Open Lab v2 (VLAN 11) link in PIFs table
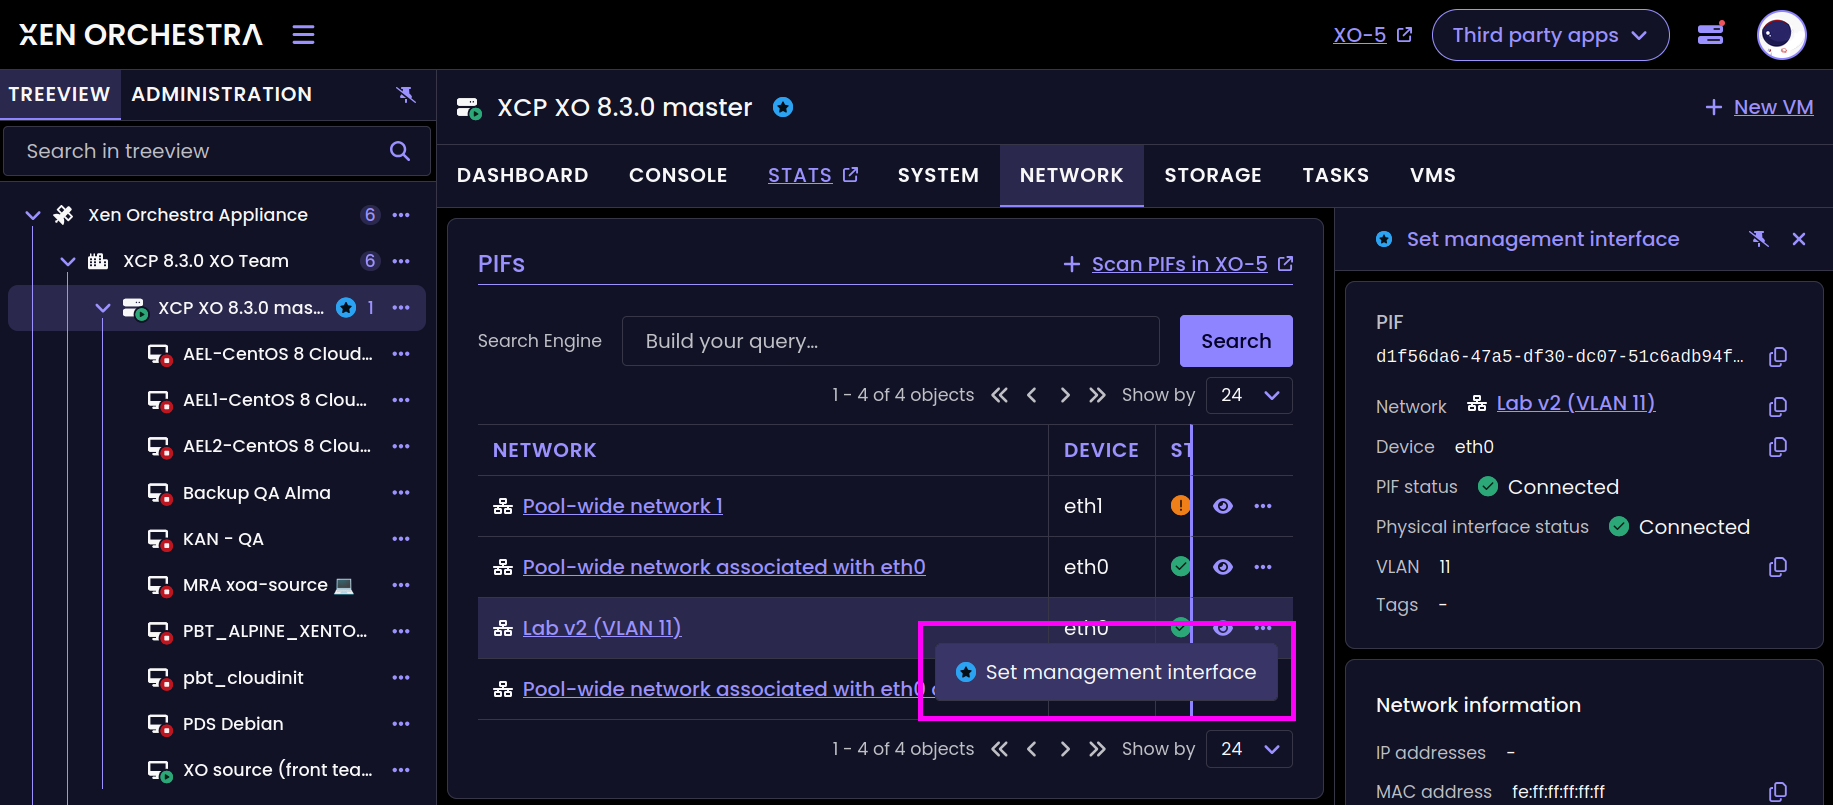The image size is (1833, 805). tap(601, 628)
